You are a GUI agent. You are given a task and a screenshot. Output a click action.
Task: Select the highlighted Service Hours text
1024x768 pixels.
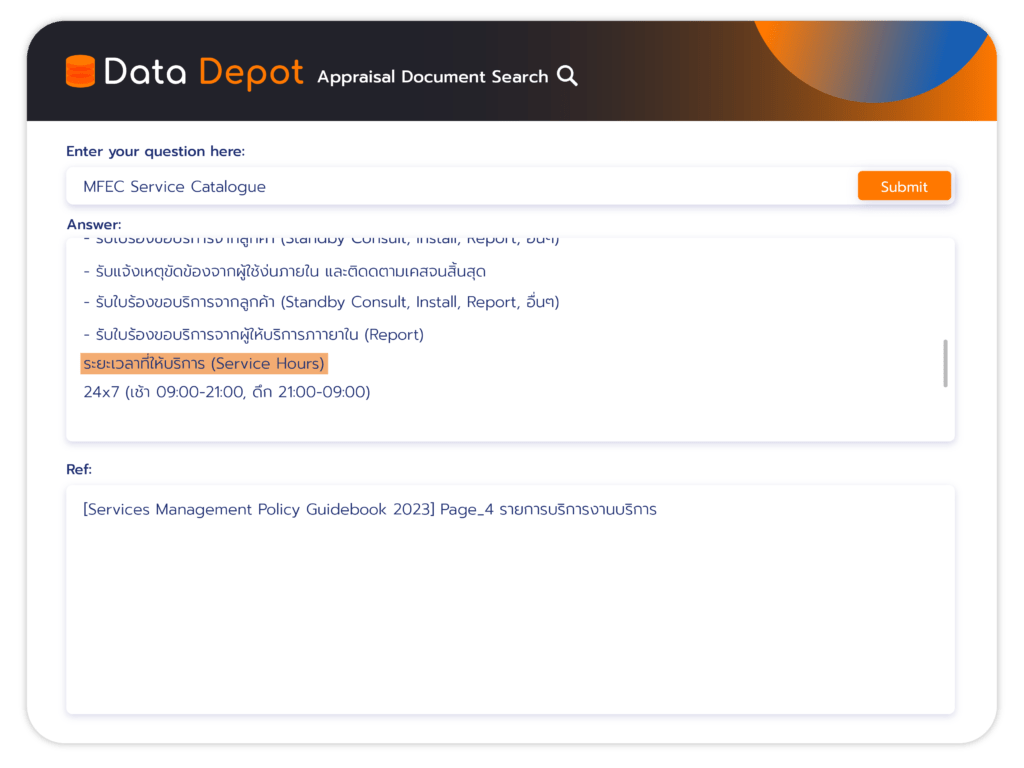coord(203,363)
